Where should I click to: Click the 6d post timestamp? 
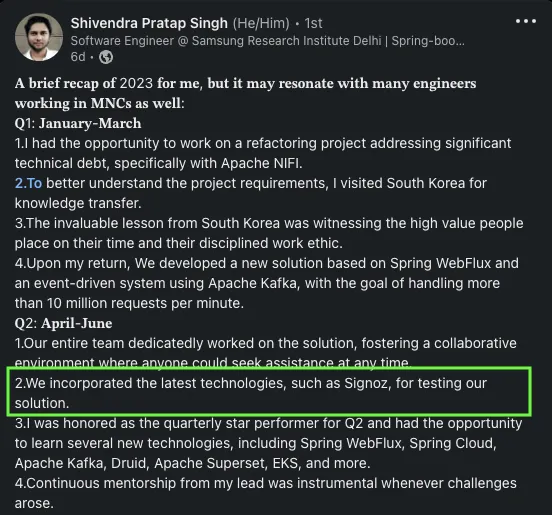[78, 57]
